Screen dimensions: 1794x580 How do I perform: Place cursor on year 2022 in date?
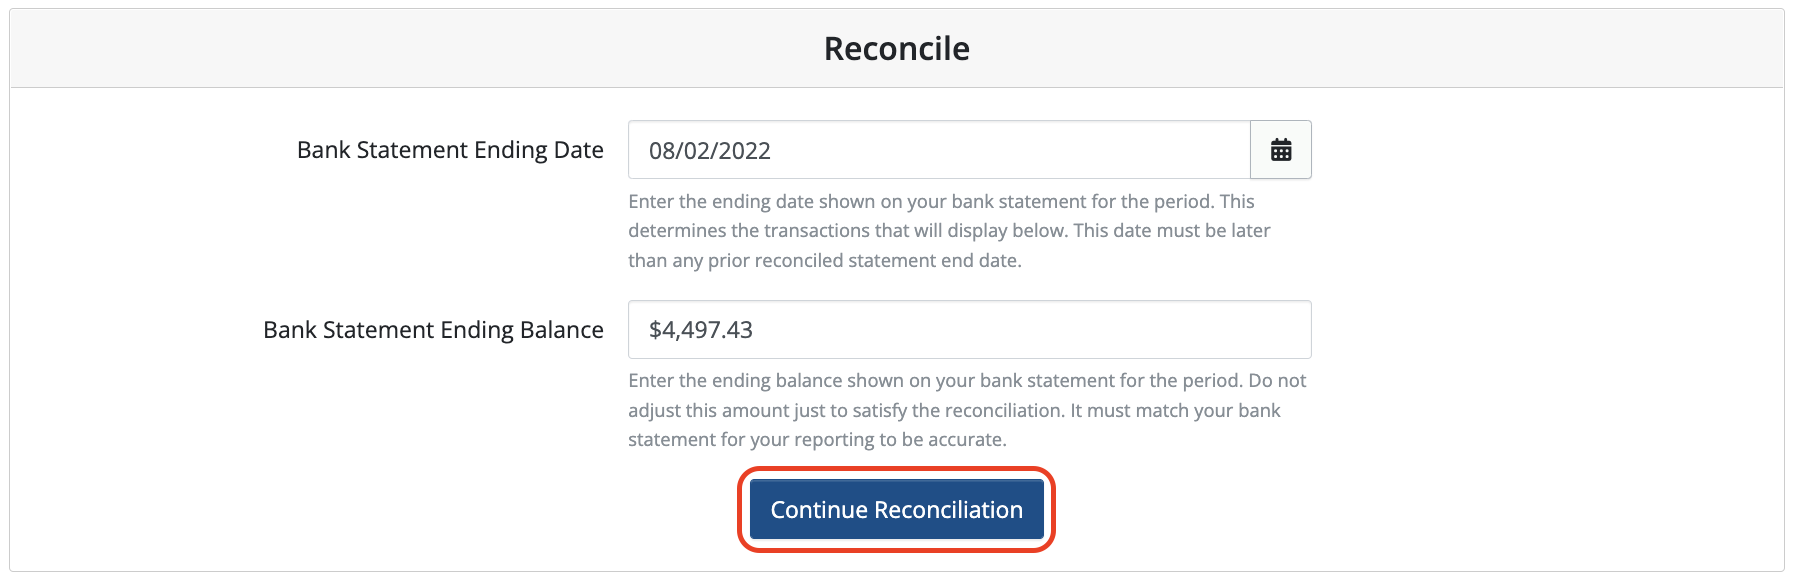[x=744, y=151]
